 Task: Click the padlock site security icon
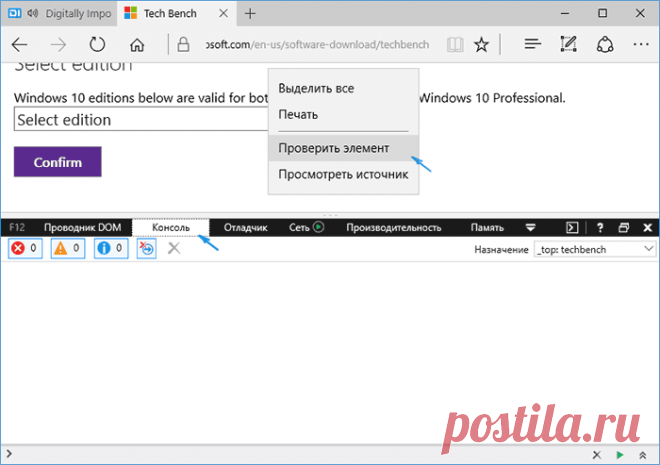(x=183, y=44)
